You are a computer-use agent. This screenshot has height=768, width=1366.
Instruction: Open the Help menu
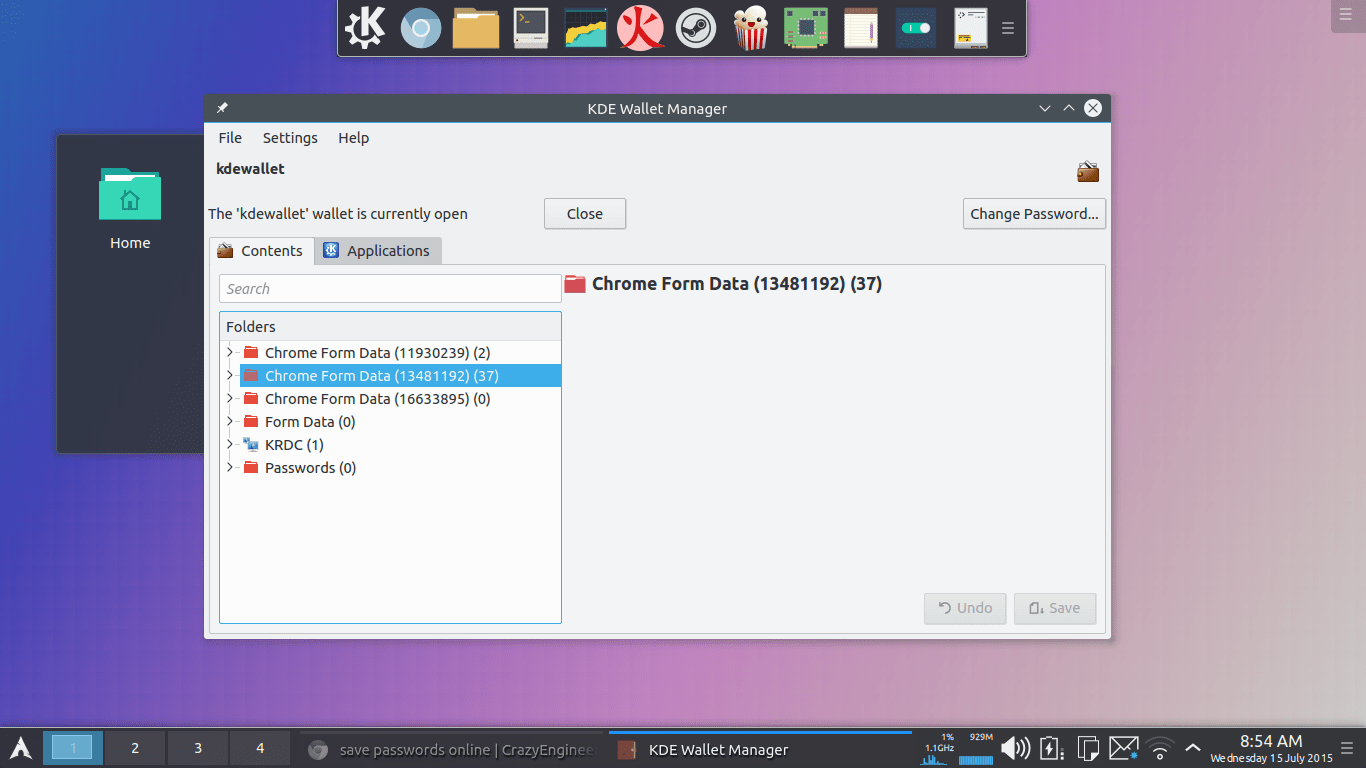353,138
